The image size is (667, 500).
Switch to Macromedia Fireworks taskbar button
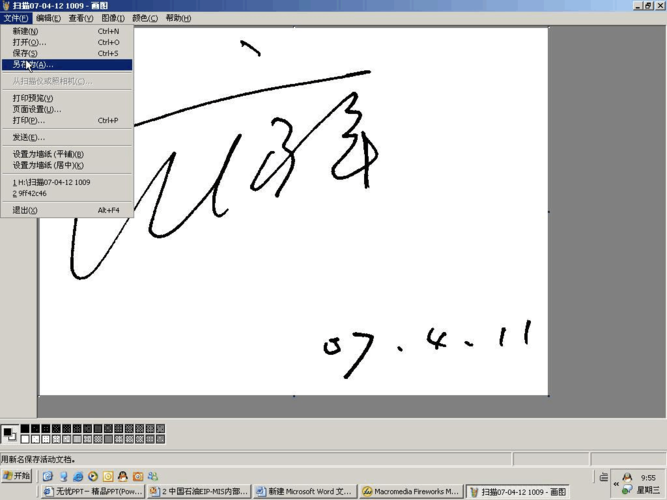(x=410, y=492)
